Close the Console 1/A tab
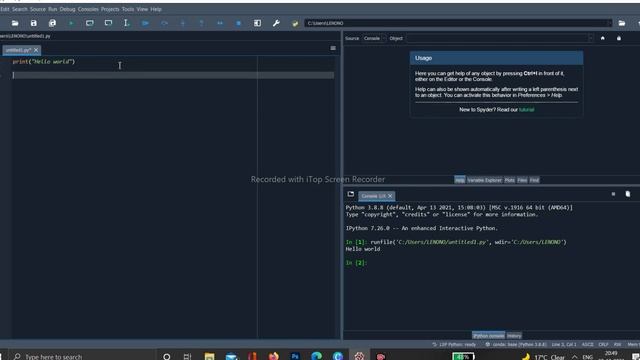Viewport: 640px width, 360px height. 390,196
